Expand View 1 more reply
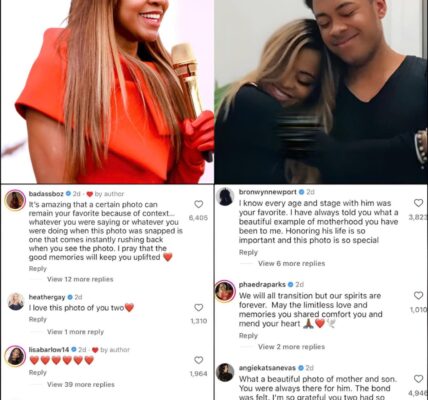 75,332
